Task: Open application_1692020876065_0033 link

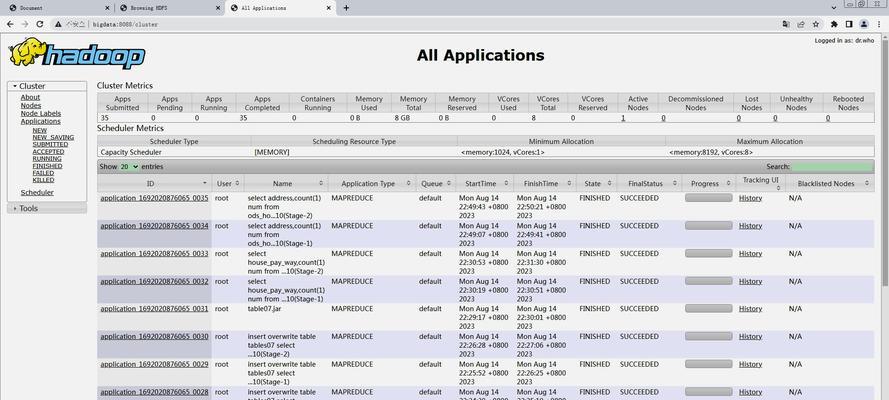Action: tap(154, 254)
